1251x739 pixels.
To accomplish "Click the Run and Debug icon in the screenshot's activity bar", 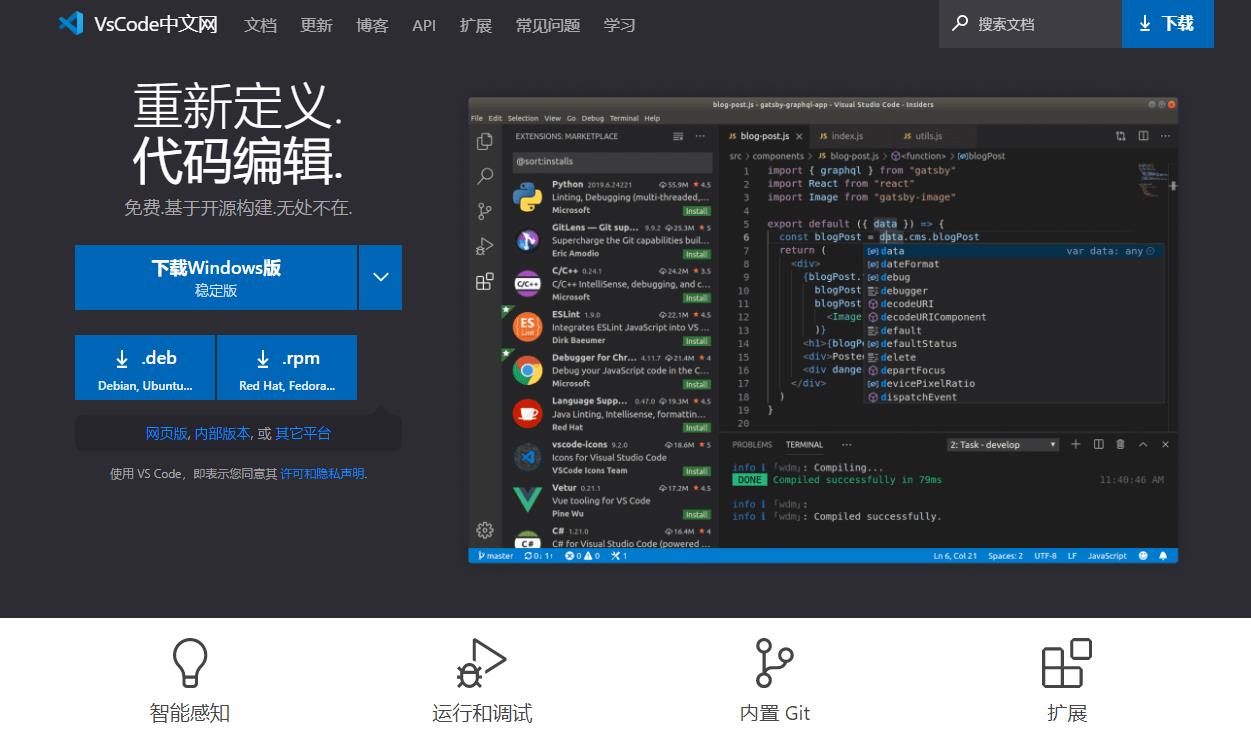I will 485,246.
